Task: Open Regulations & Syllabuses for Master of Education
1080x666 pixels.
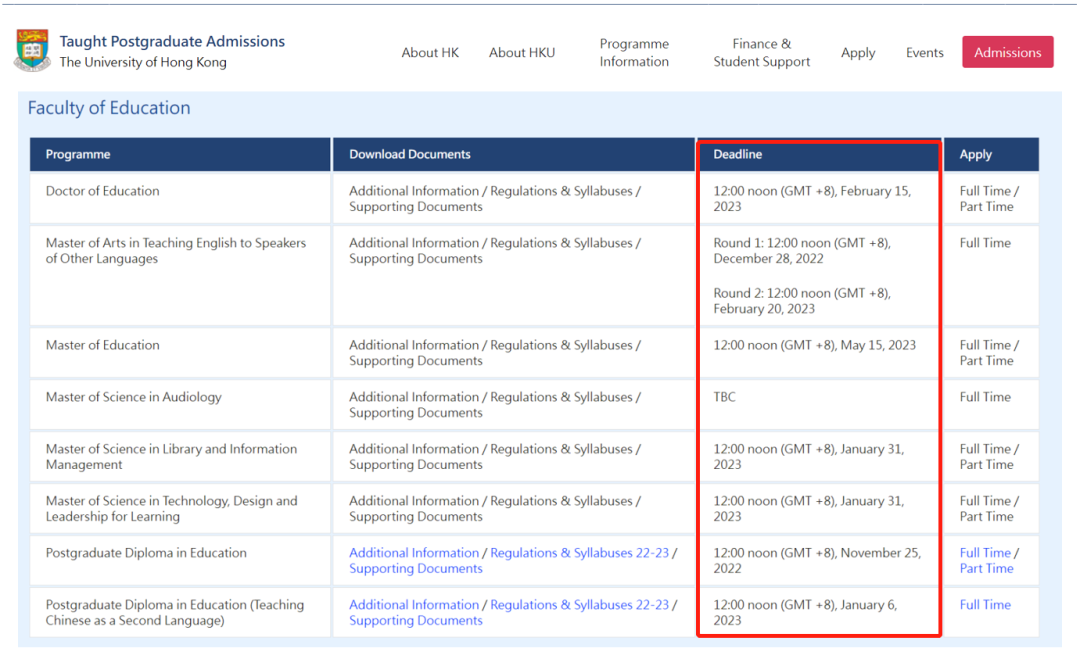Action: point(561,345)
